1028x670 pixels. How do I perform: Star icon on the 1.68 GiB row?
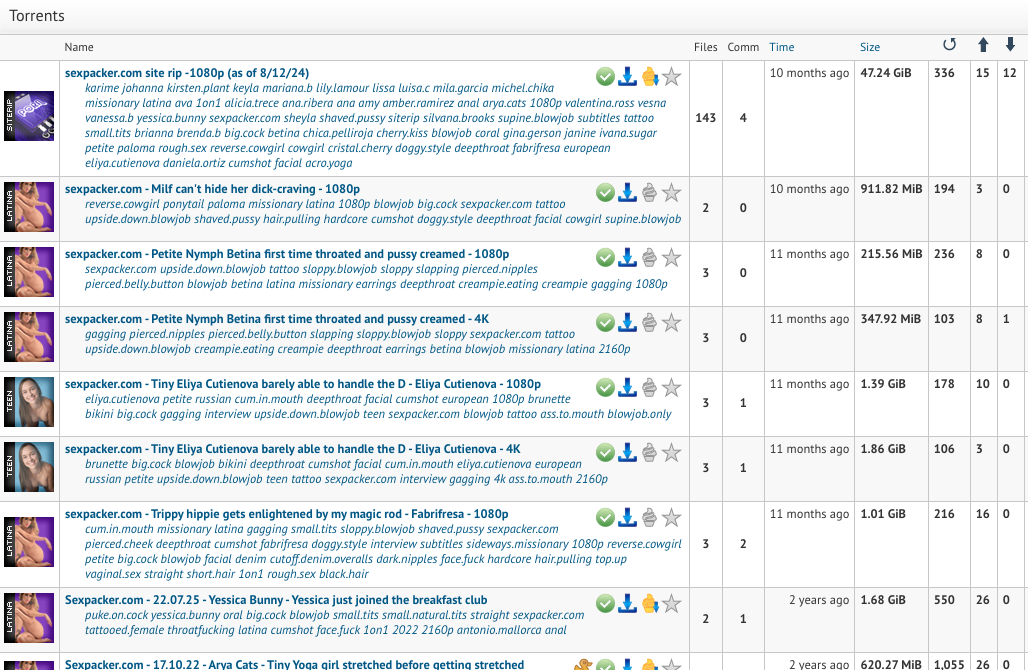[x=671, y=603]
